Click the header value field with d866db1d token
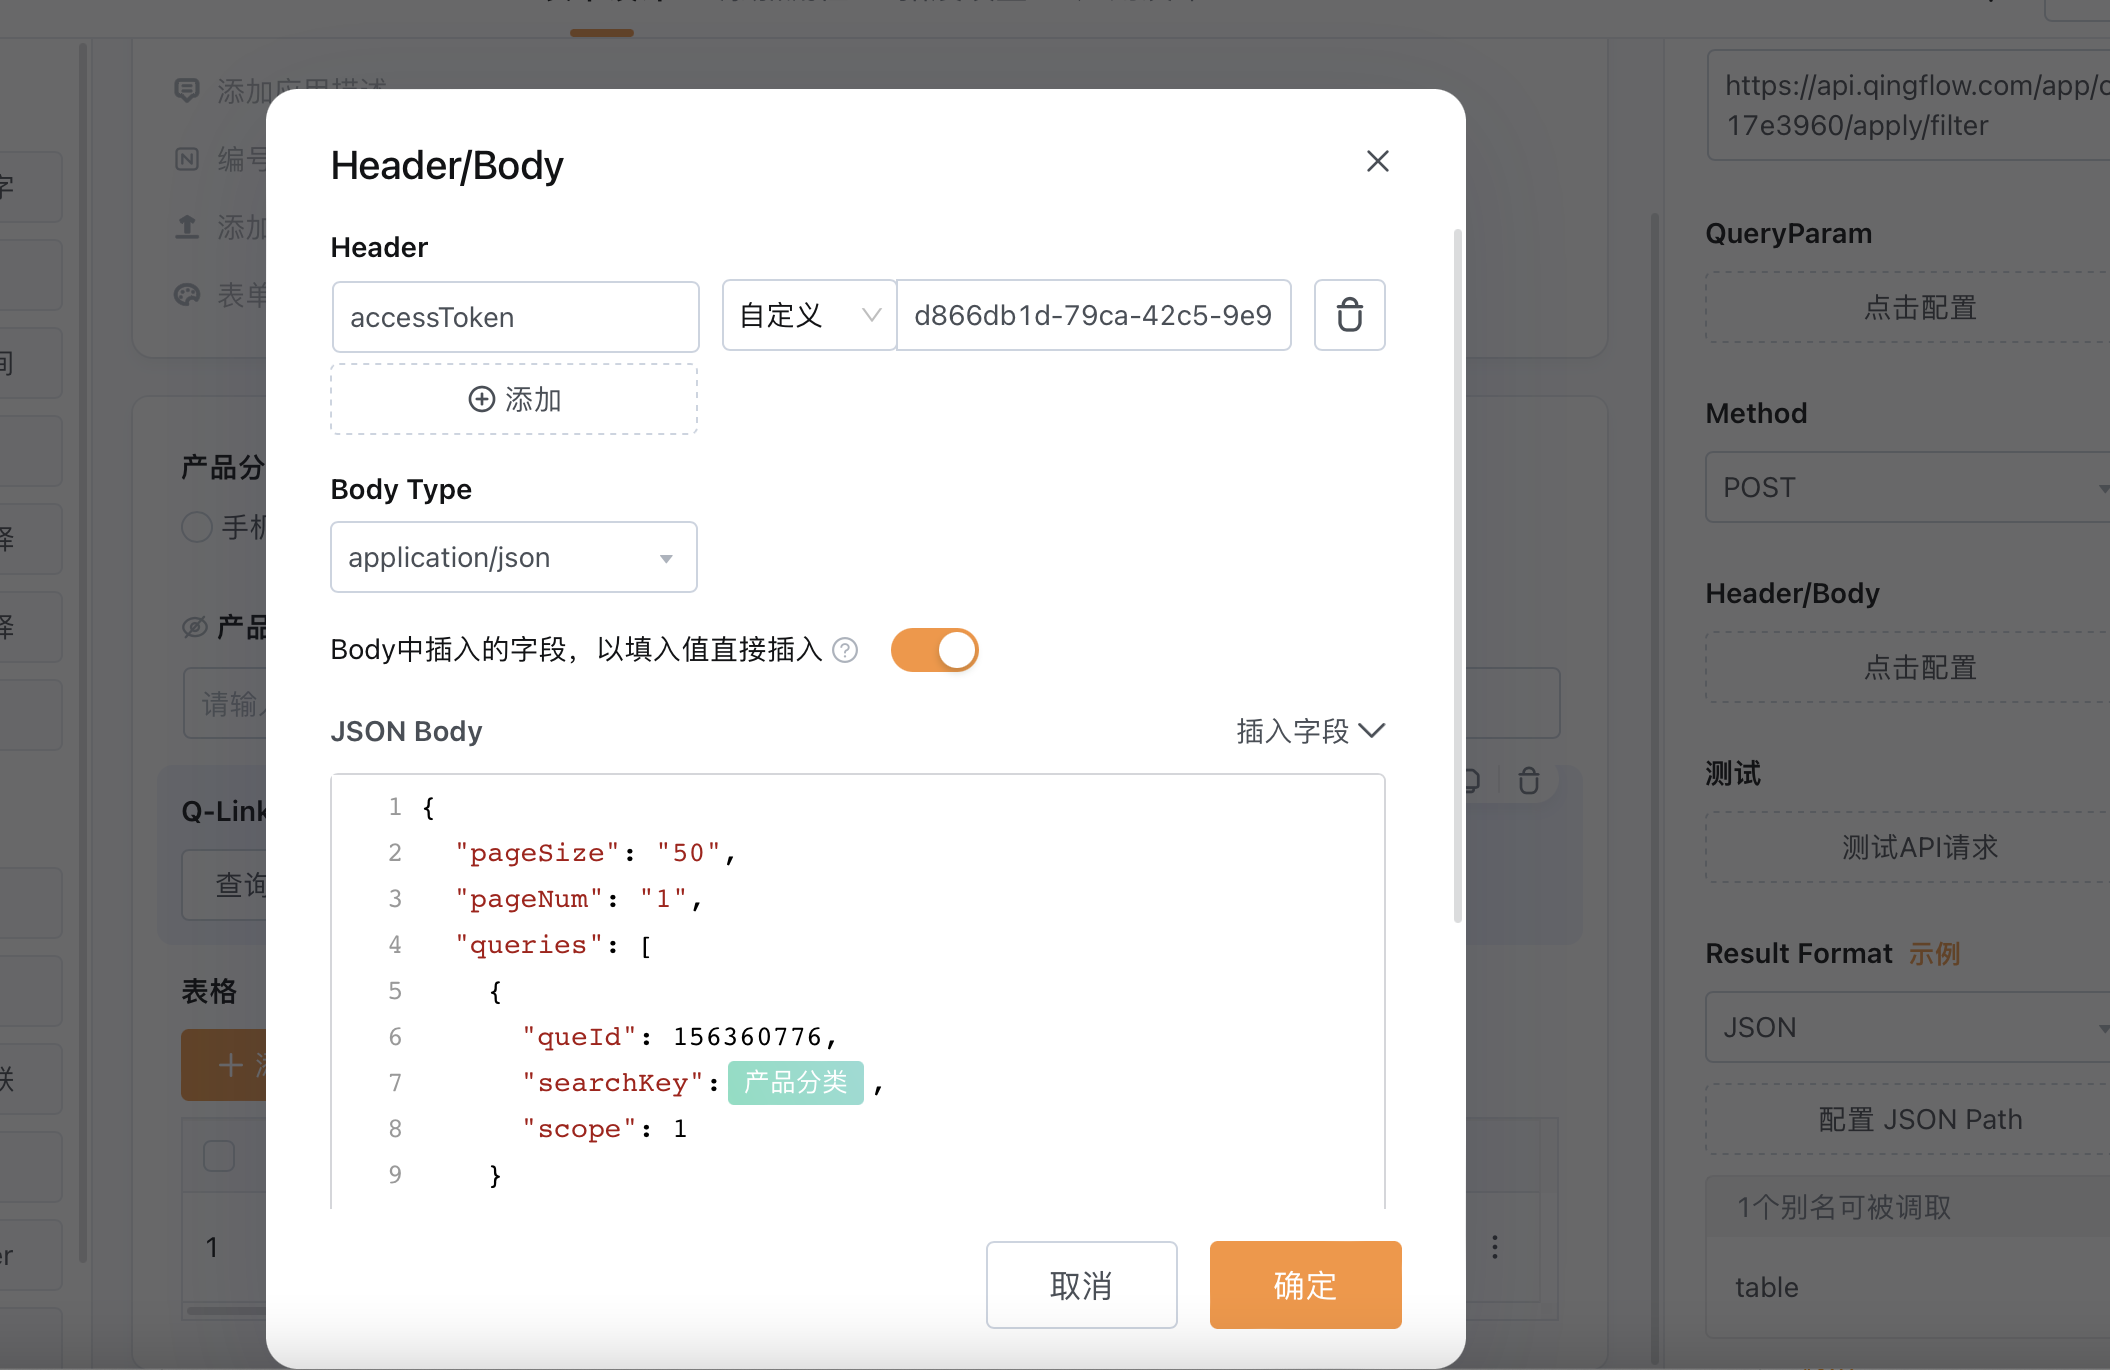The width and height of the screenshot is (2110, 1370). click(1093, 315)
